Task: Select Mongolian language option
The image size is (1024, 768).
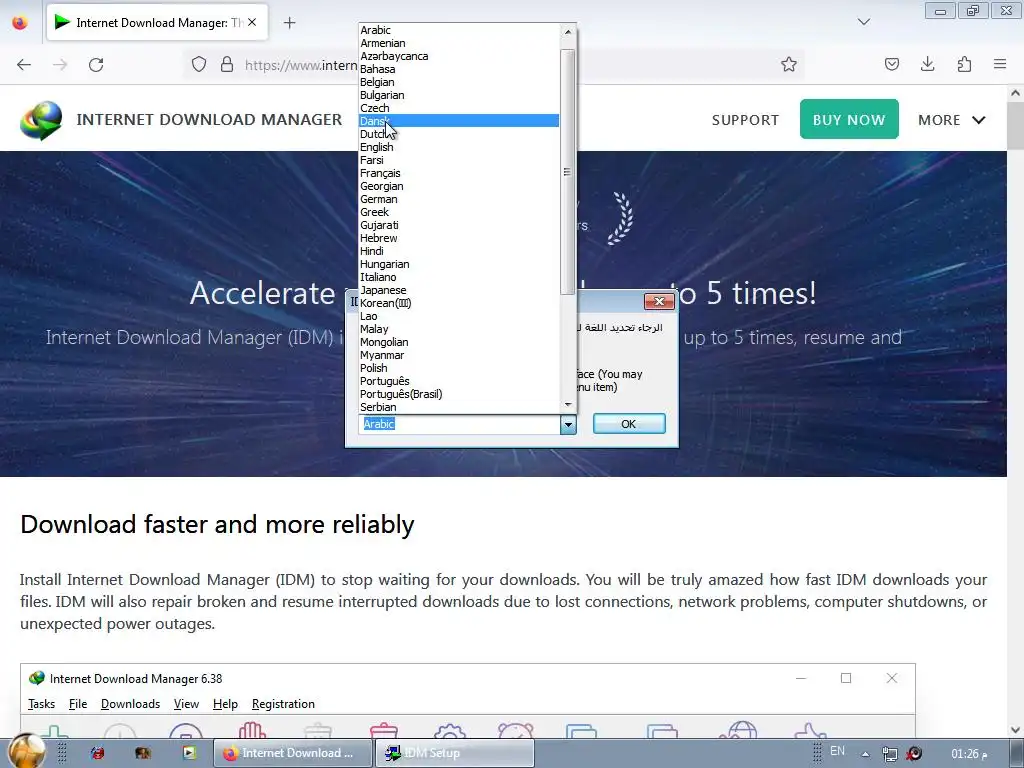Action: [459, 342]
